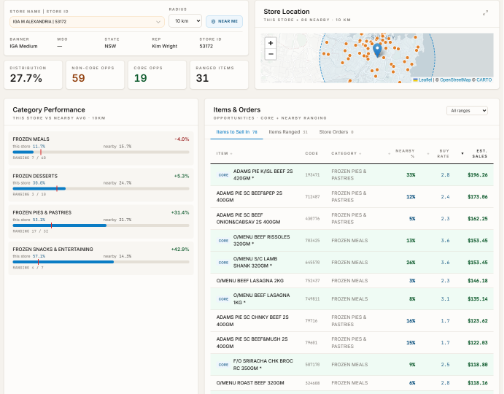Sort the table by Category column

point(346,153)
